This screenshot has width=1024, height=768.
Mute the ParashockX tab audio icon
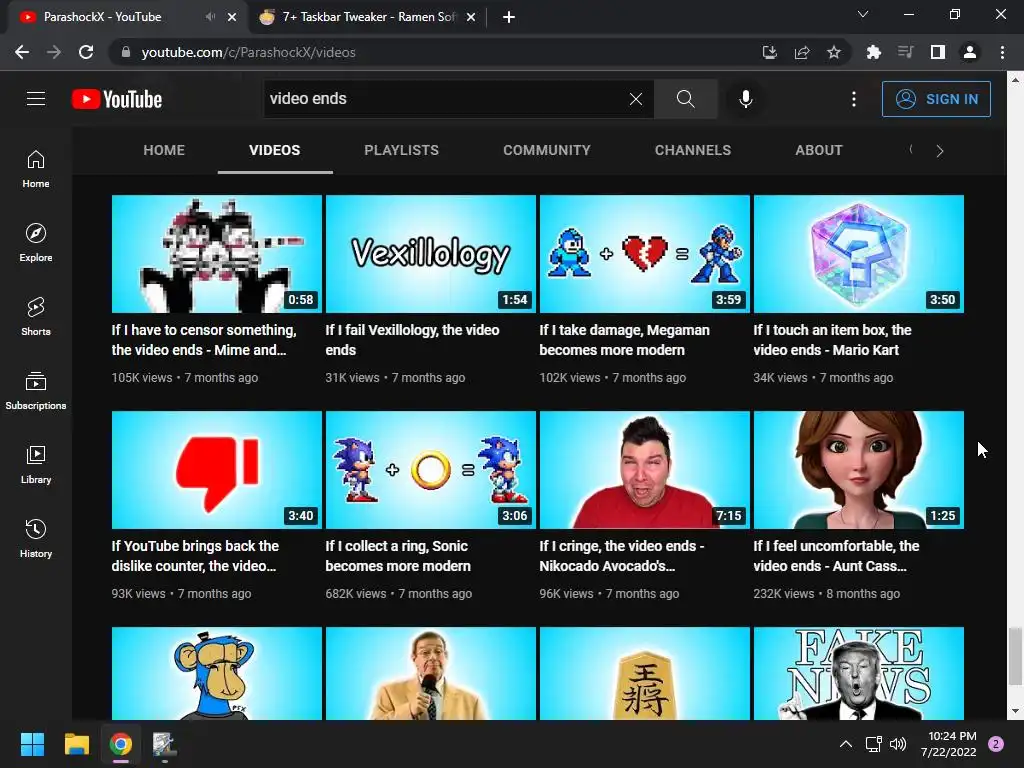(210, 17)
